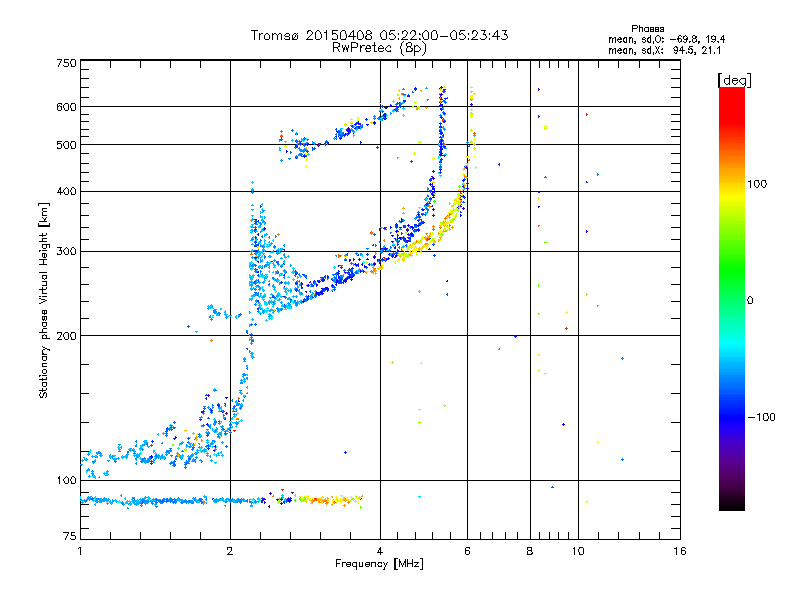
Task: Click the 'Phases' heading text
Action: [647, 29]
